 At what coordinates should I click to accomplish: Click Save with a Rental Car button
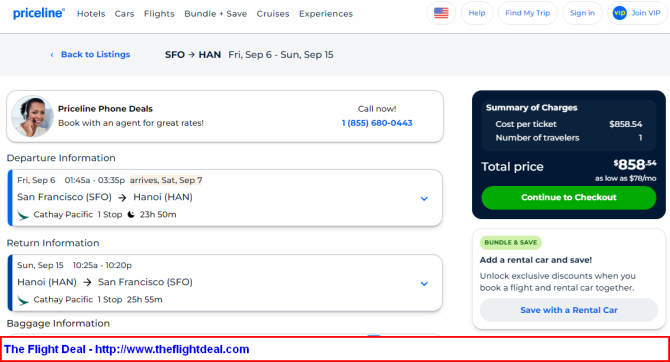pyautogui.click(x=569, y=310)
